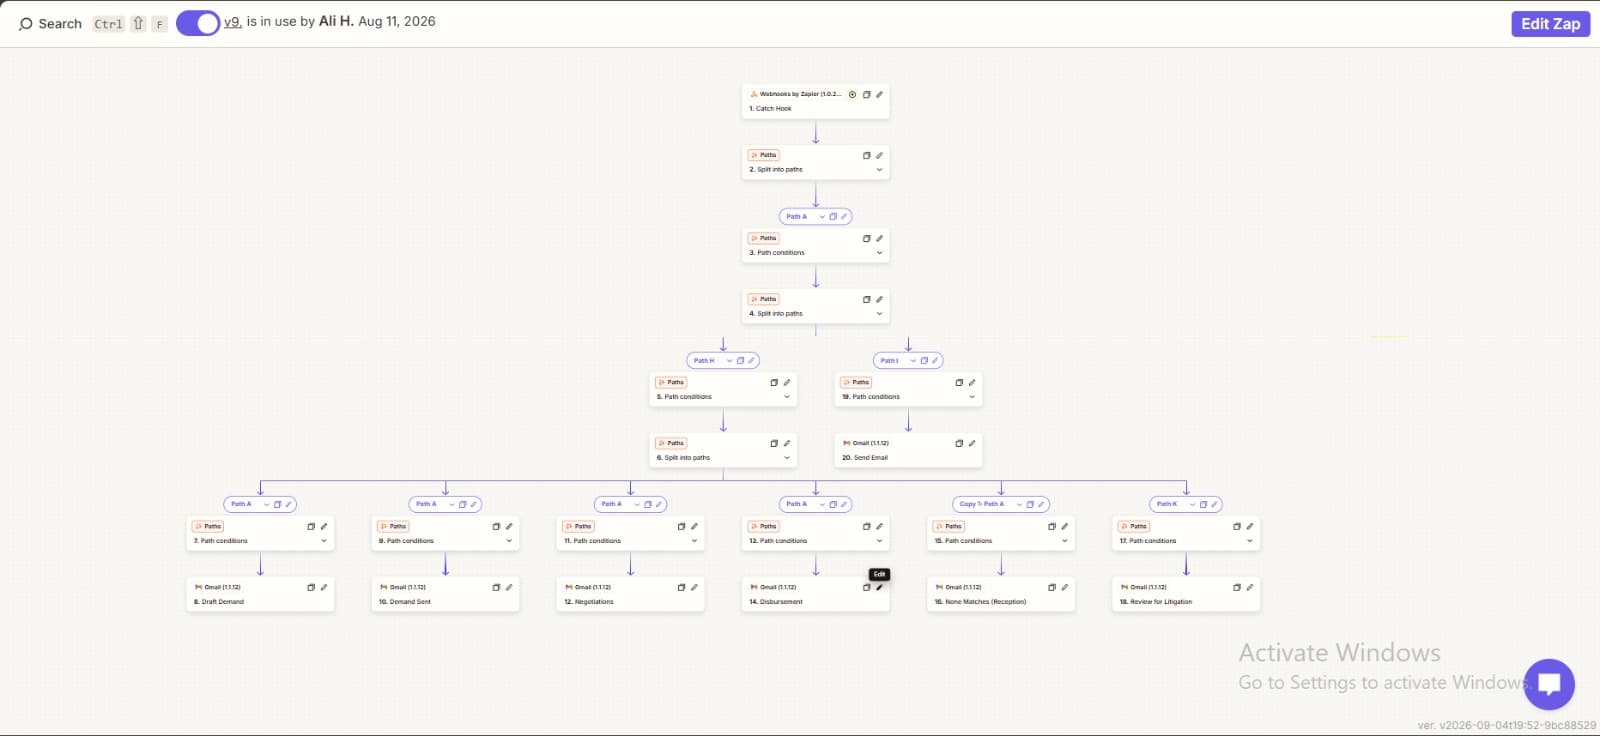The height and width of the screenshot is (736, 1600).
Task: Edit step 3 Path conditions
Action: (x=880, y=238)
